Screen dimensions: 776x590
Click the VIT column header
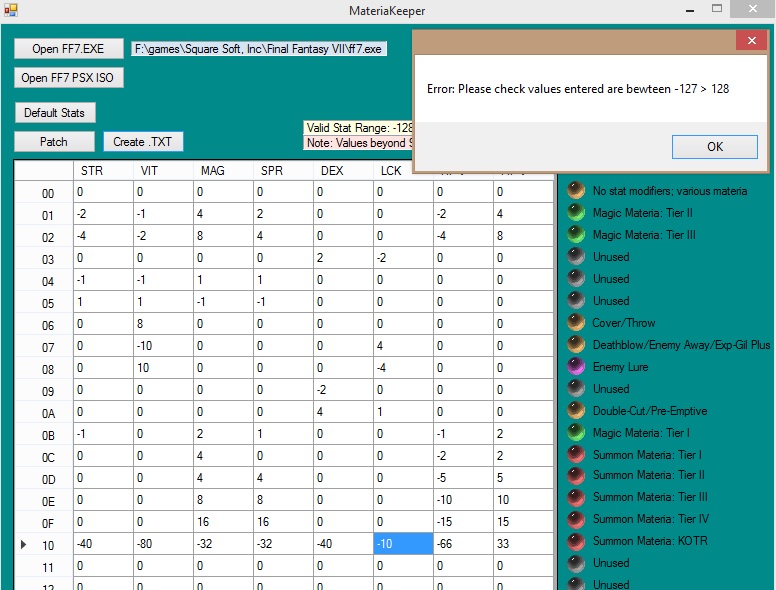pyautogui.click(x=163, y=170)
